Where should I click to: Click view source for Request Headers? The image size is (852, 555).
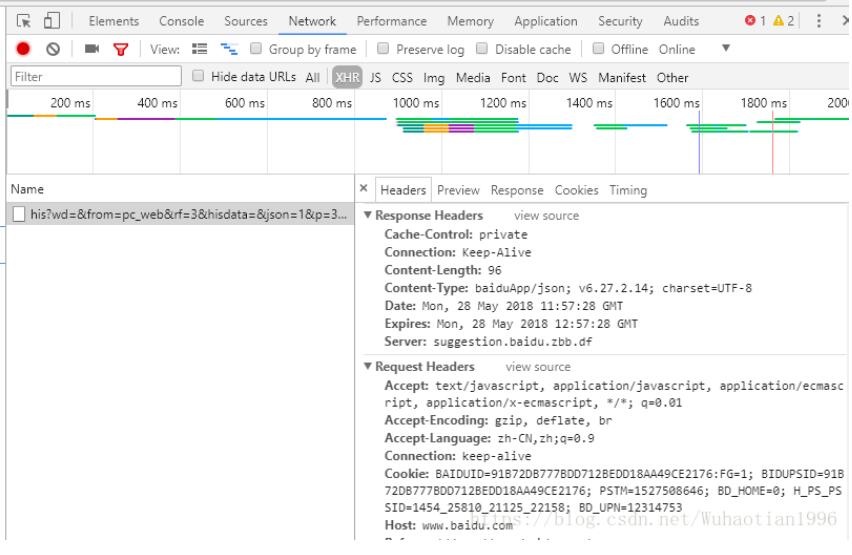tap(538, 367)
